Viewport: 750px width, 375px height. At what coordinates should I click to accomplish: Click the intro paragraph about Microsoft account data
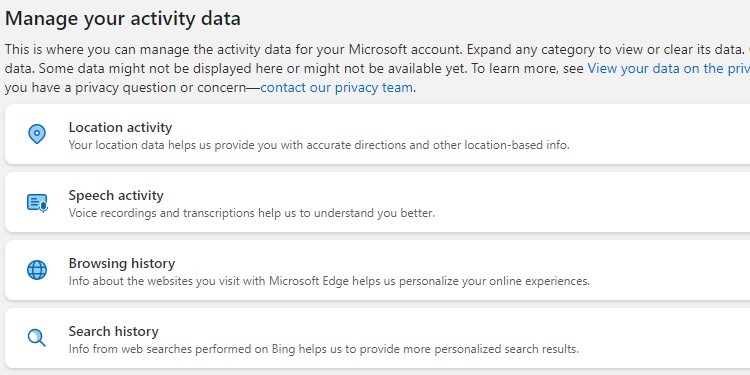(377, 68)
